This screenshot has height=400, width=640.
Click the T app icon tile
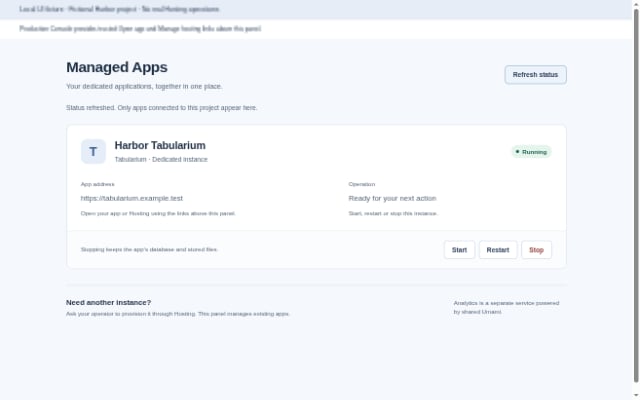point(93,151)
